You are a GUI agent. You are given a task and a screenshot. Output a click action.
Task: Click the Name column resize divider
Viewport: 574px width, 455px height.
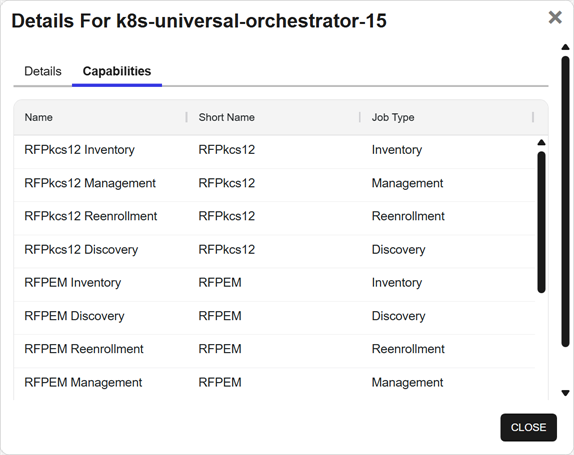coord(187,117)
